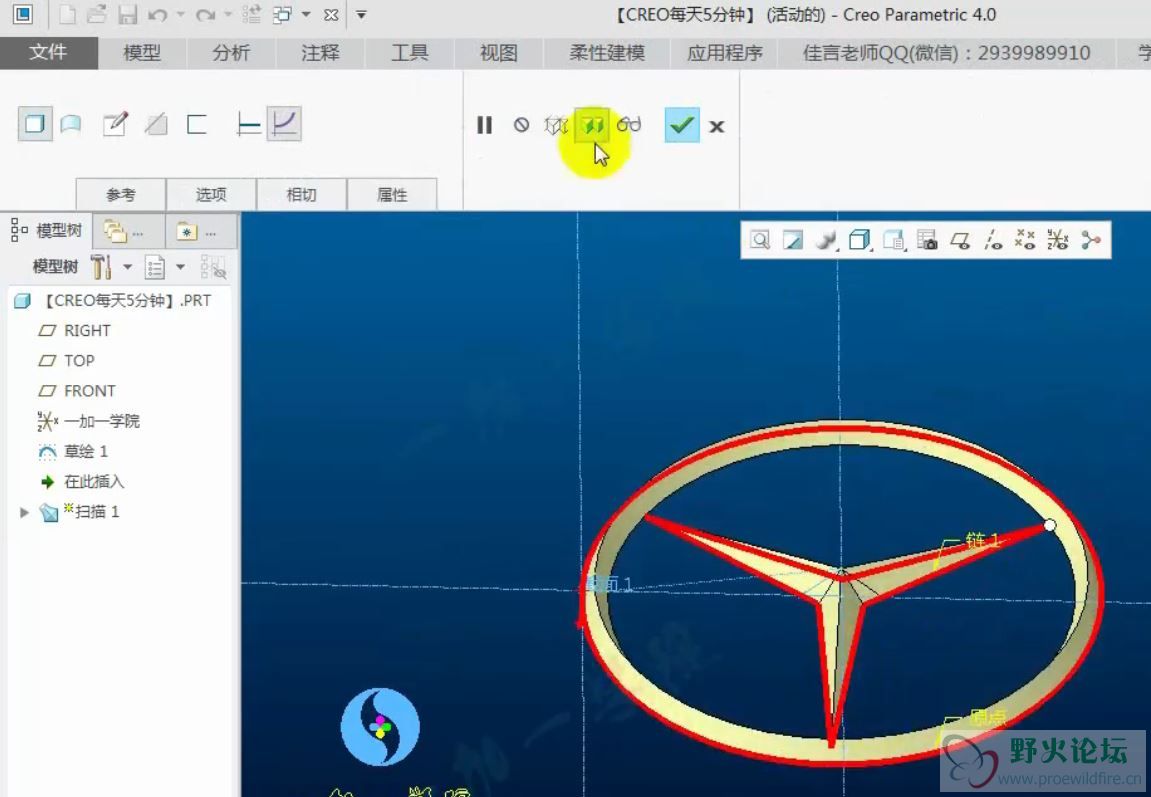Open the undo history dropdown arrow
This screenshot has height=797, width=1151.
180,15
